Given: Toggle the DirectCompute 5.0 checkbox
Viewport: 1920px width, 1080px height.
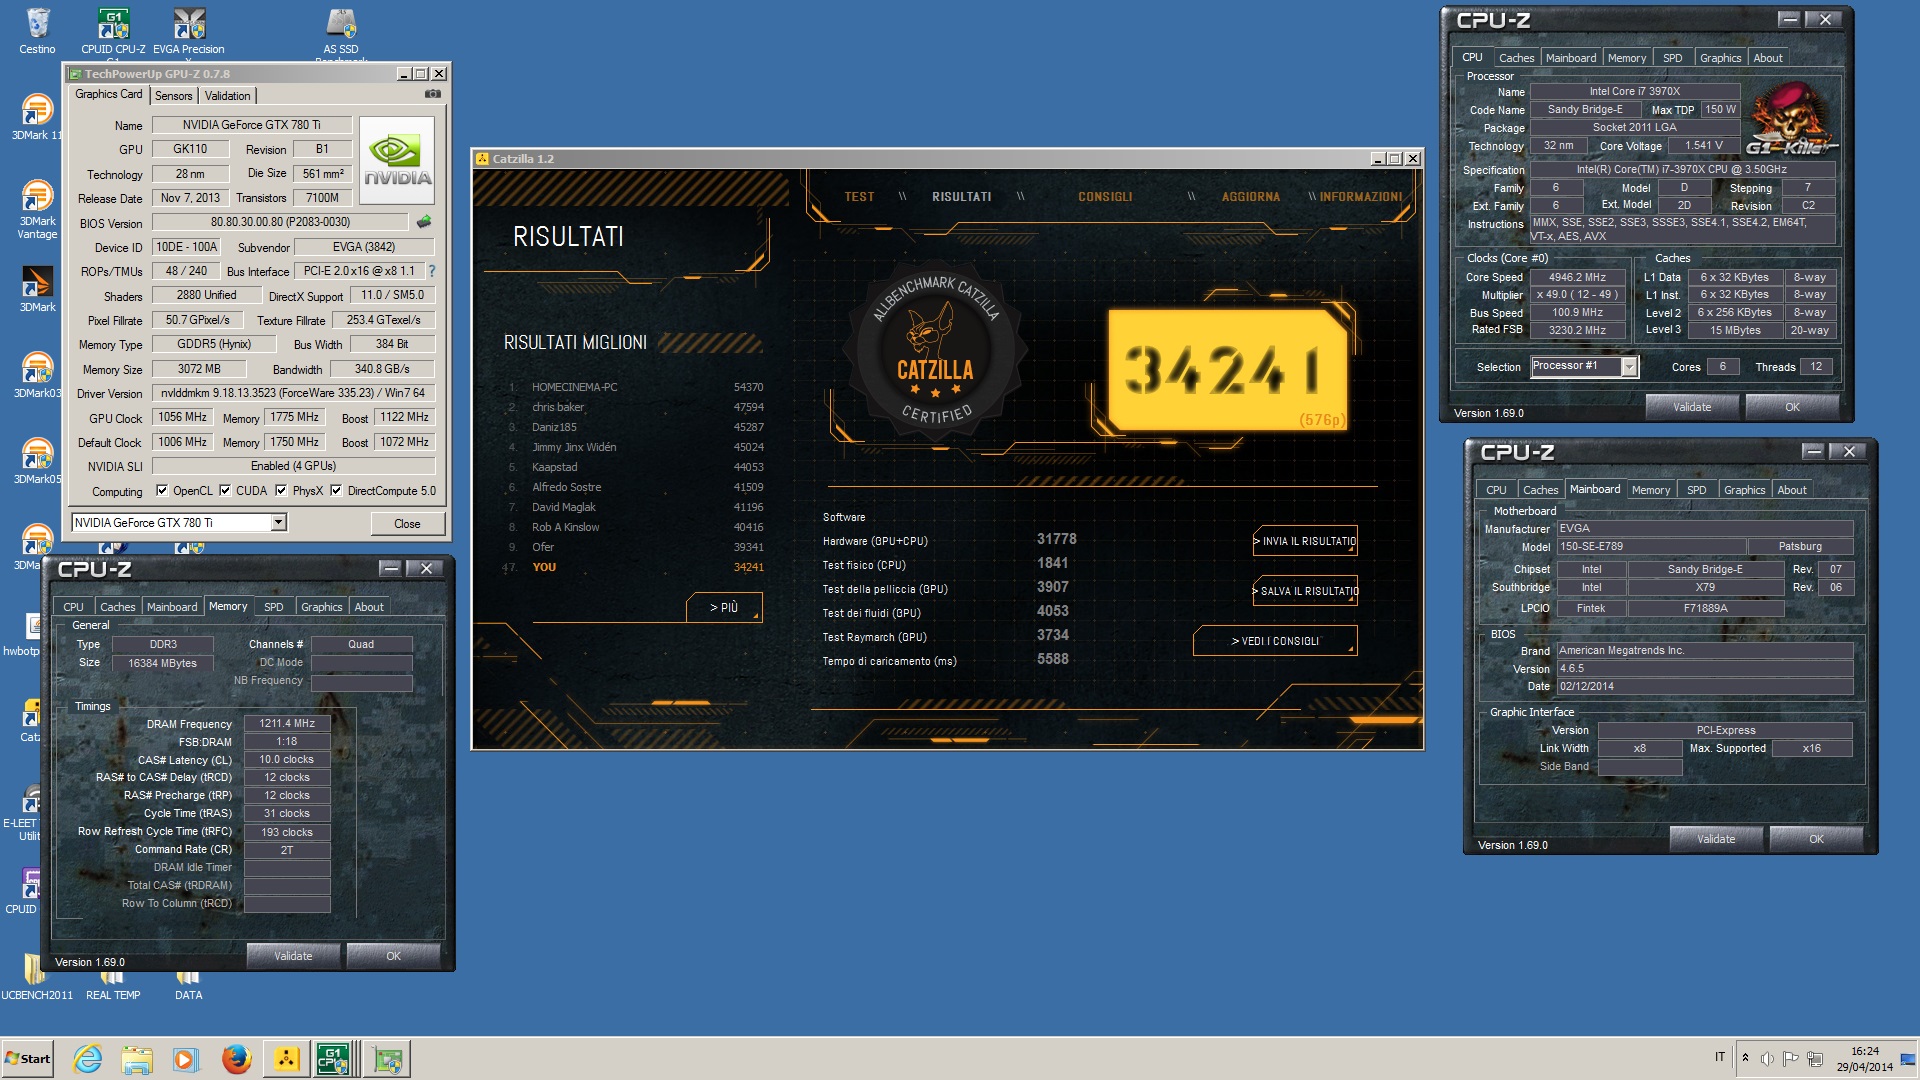Looking at the screenshot, I should coord(336,491).
